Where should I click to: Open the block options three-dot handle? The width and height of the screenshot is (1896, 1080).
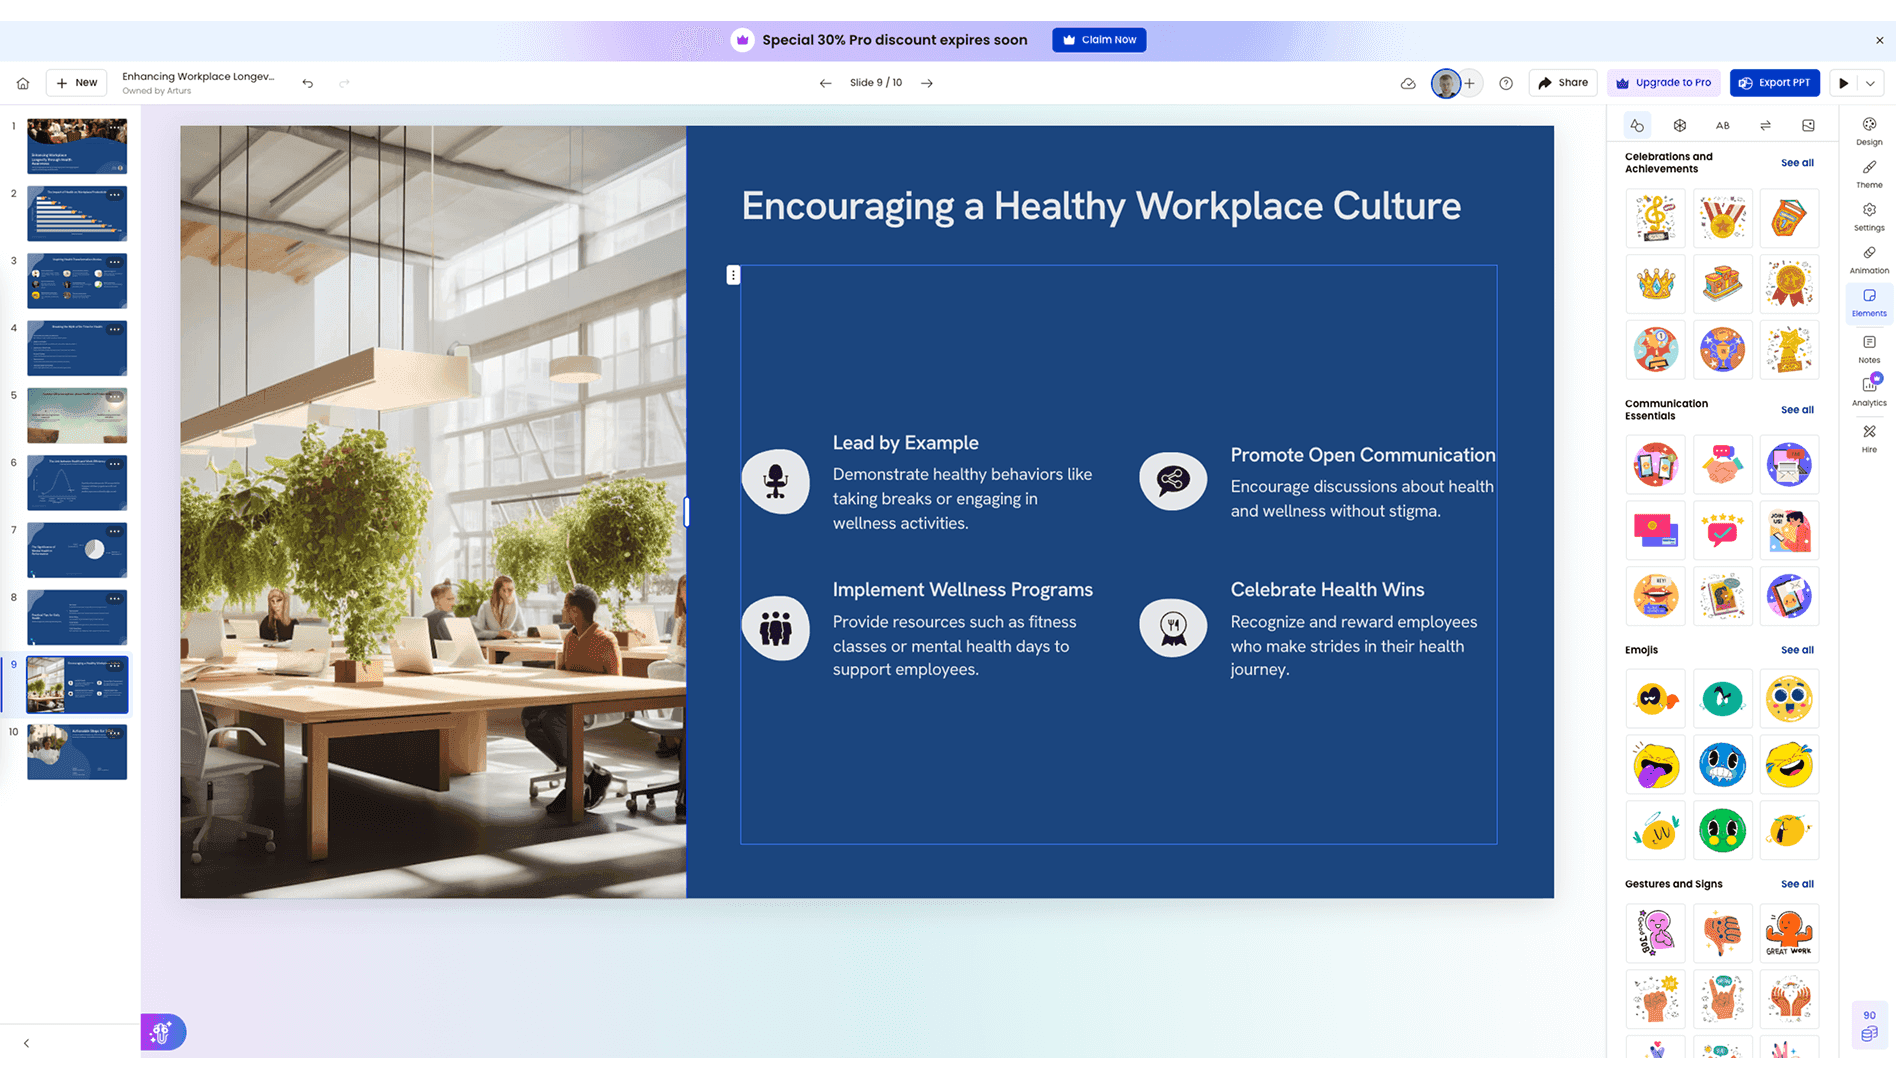[733, 275]
